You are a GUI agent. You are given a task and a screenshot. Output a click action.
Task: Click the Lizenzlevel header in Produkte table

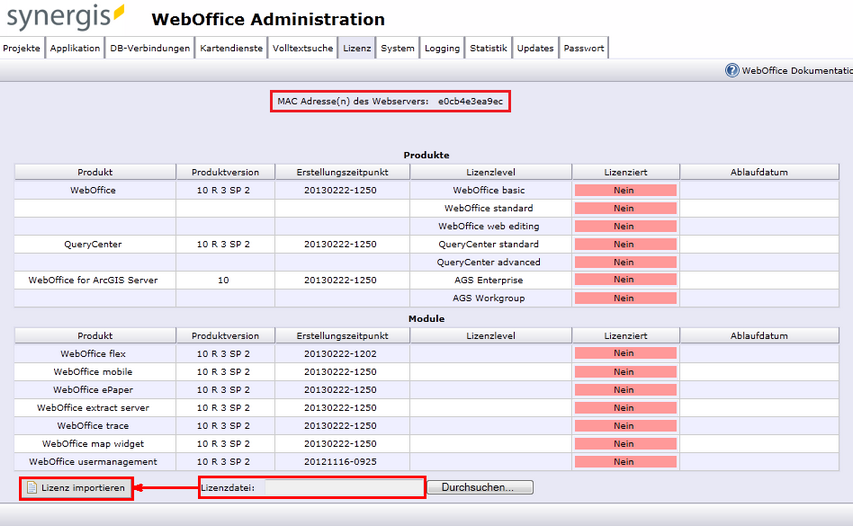click(x=491, y=172)
